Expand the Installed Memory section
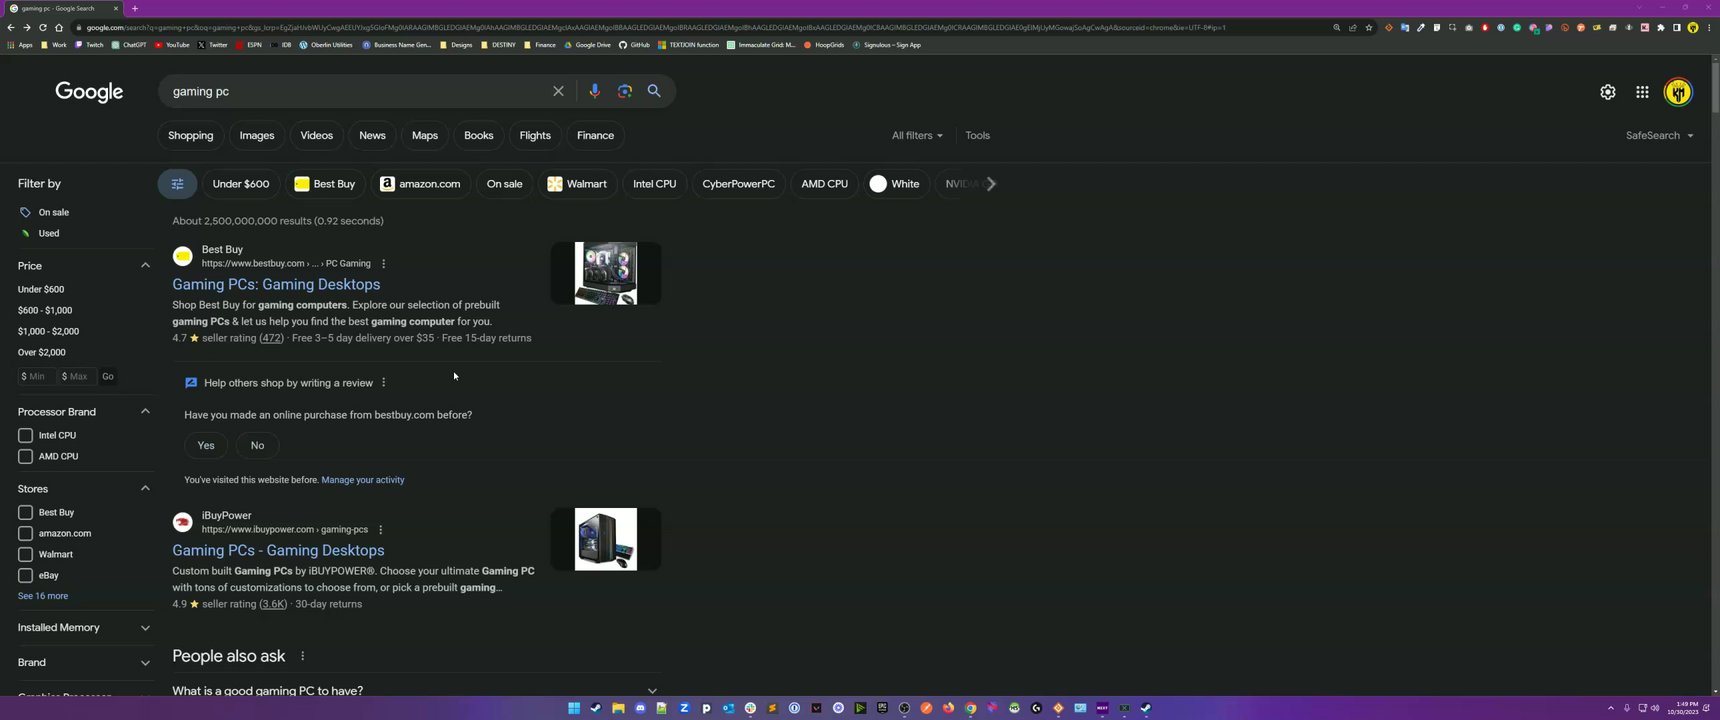Image resolution: width=1720 pixels, height=720 pixels. point(145,628)
